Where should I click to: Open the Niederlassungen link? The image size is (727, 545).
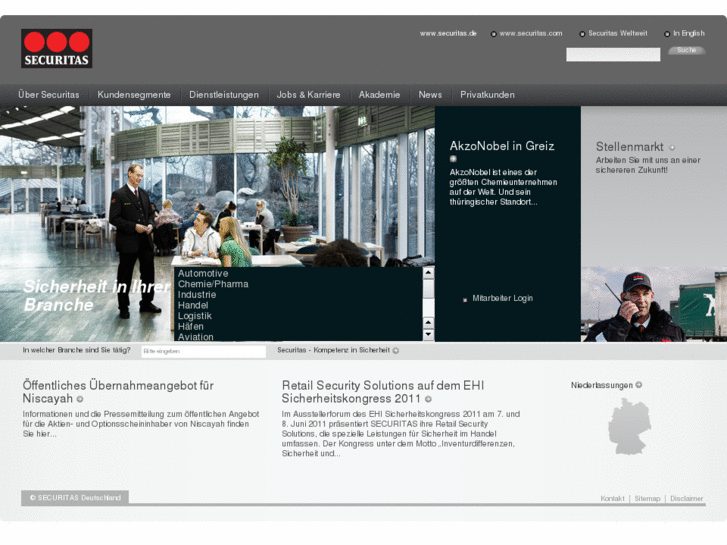click(602, 385)
